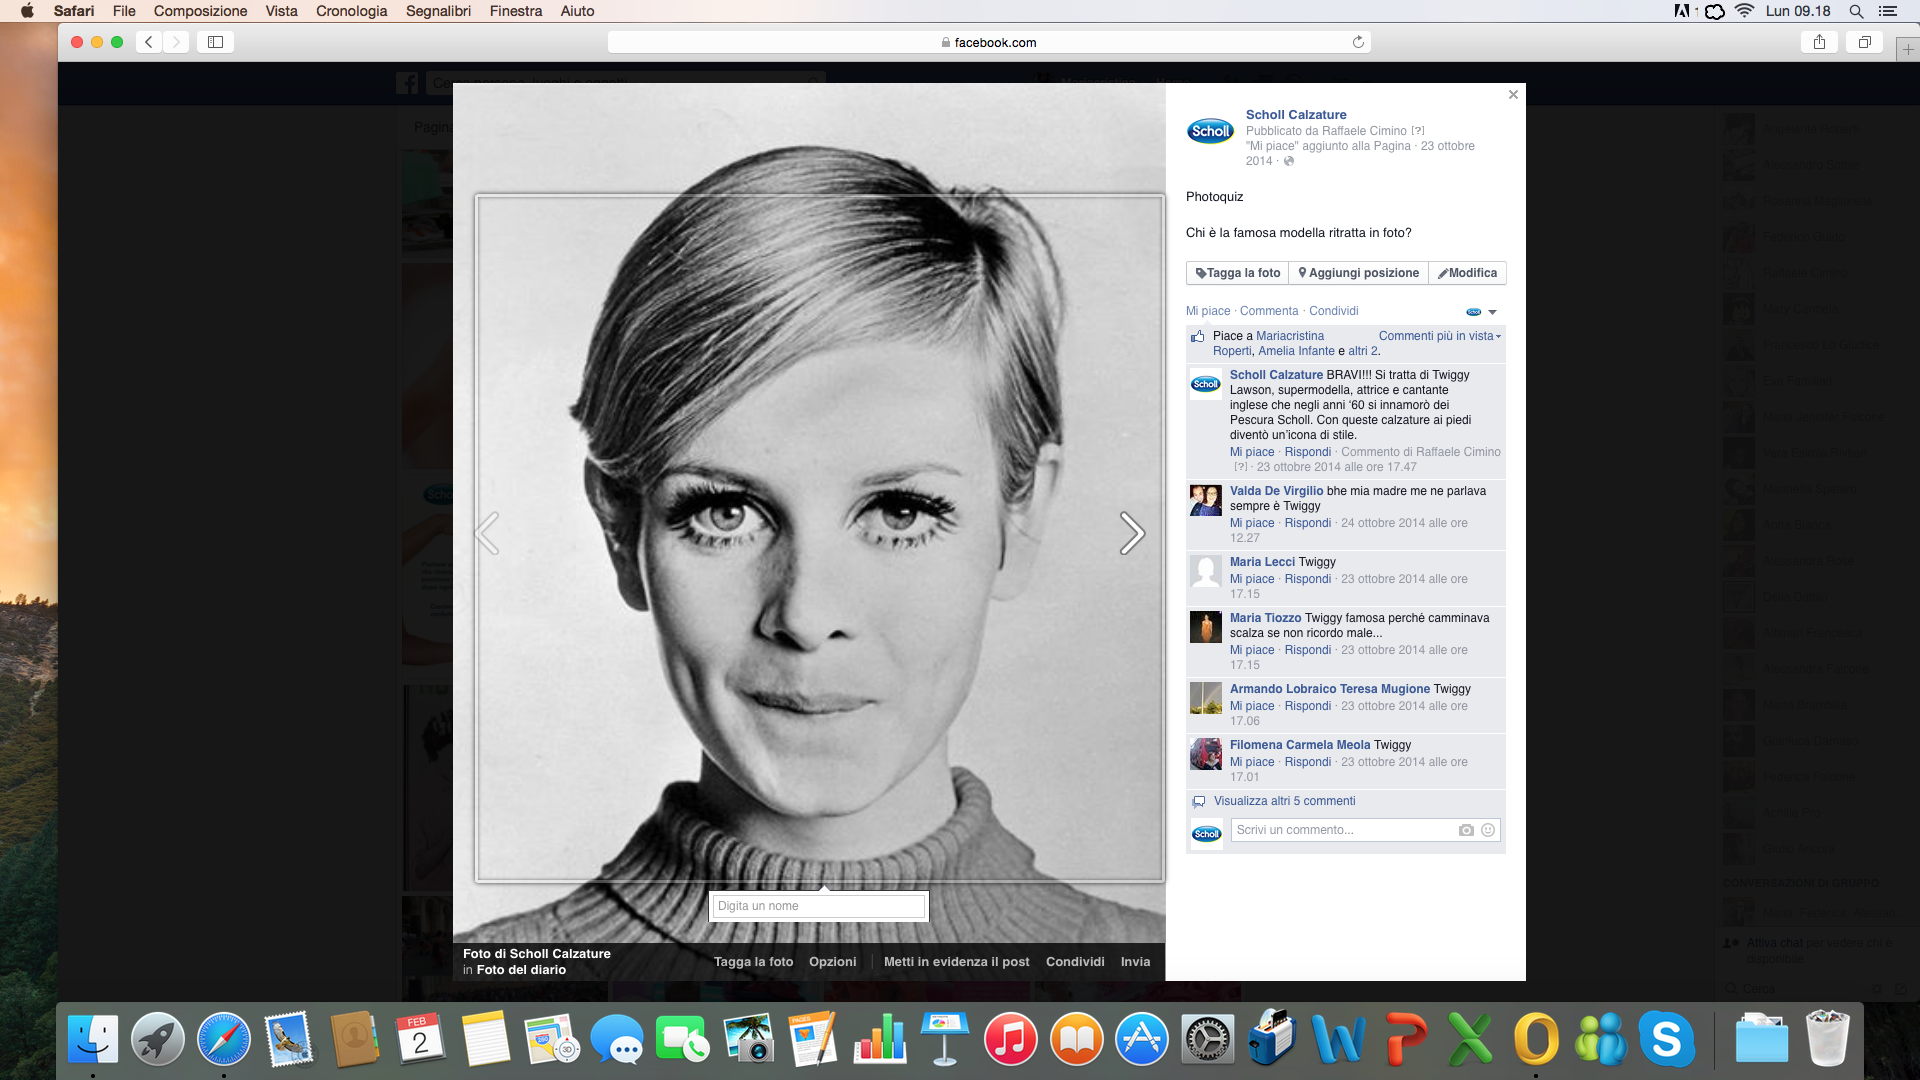Open the Apple menu
1920x1080 pixels.
[27, 11]
